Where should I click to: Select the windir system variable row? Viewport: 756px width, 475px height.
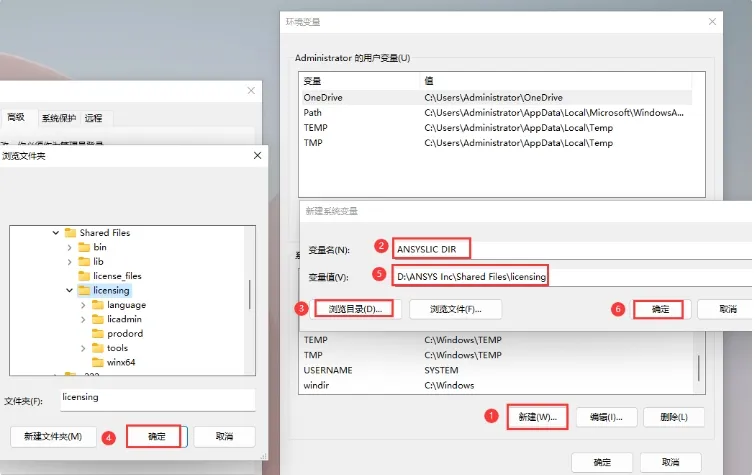click(x=497, y=385)
